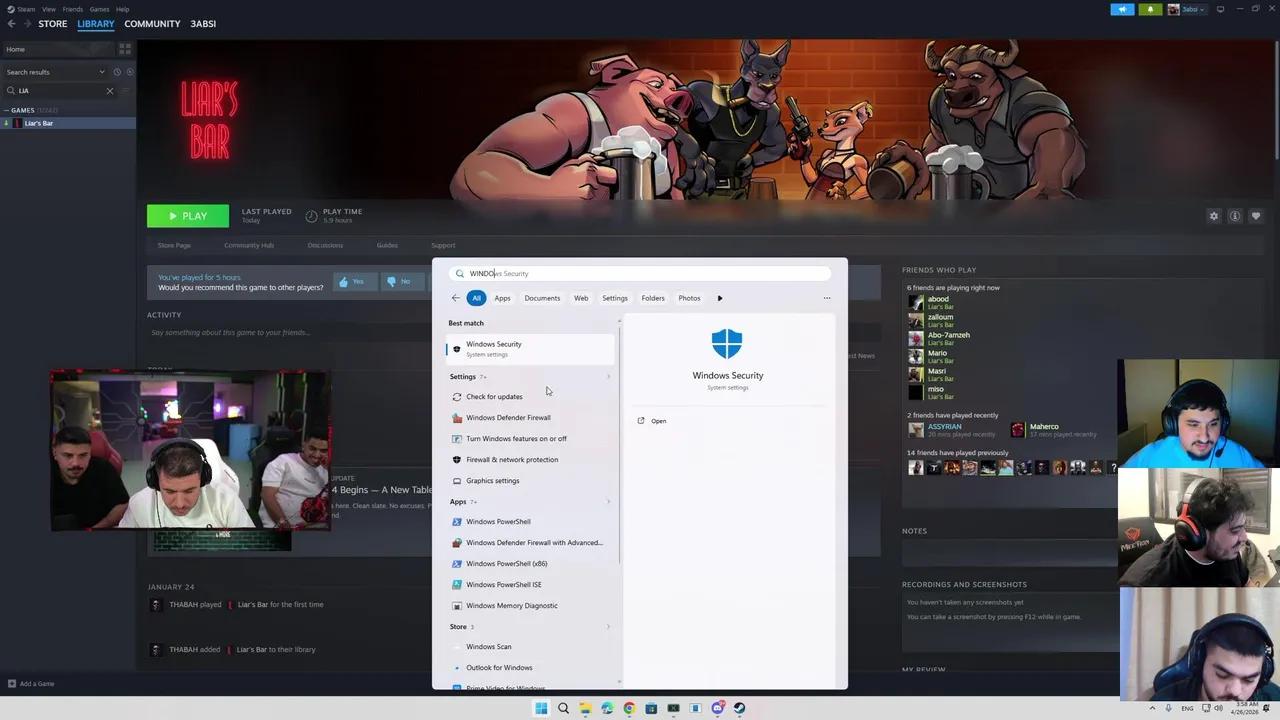
Task: Toggle the library grid view icon
Action: (x=125, y=49)
